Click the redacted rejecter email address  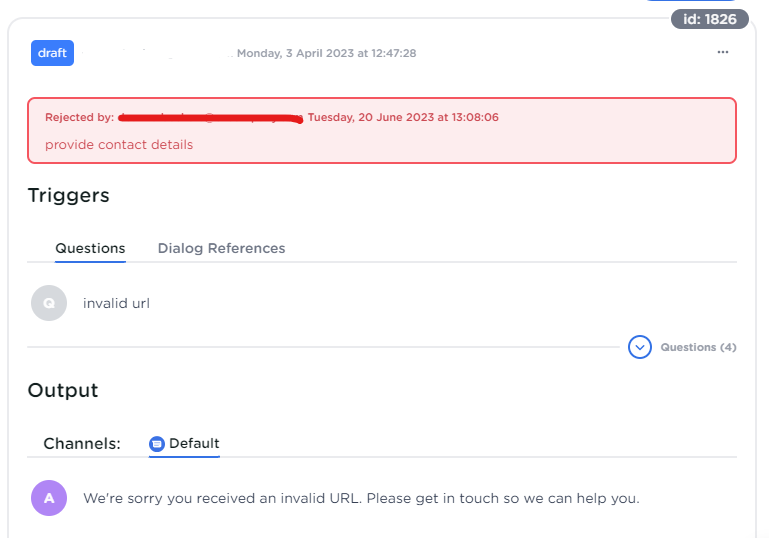coord(210,118)
